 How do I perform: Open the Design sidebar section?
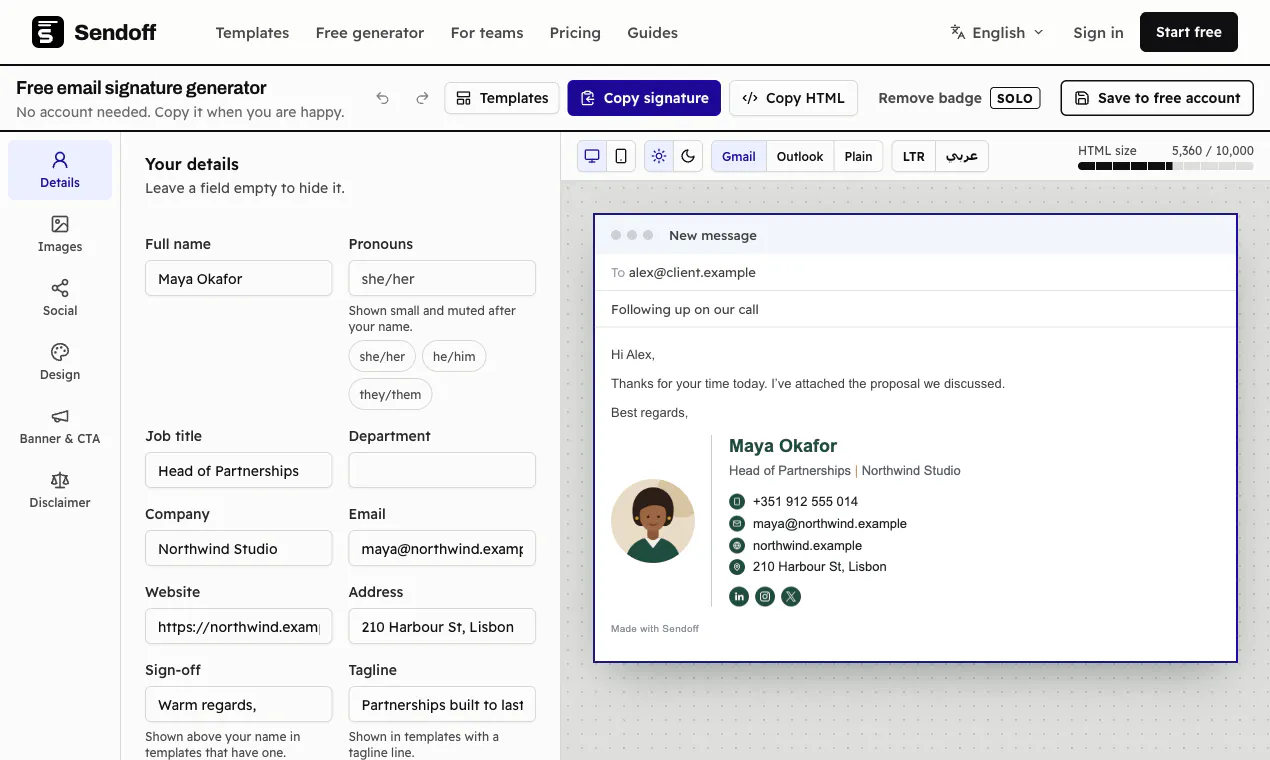point(60,362)
